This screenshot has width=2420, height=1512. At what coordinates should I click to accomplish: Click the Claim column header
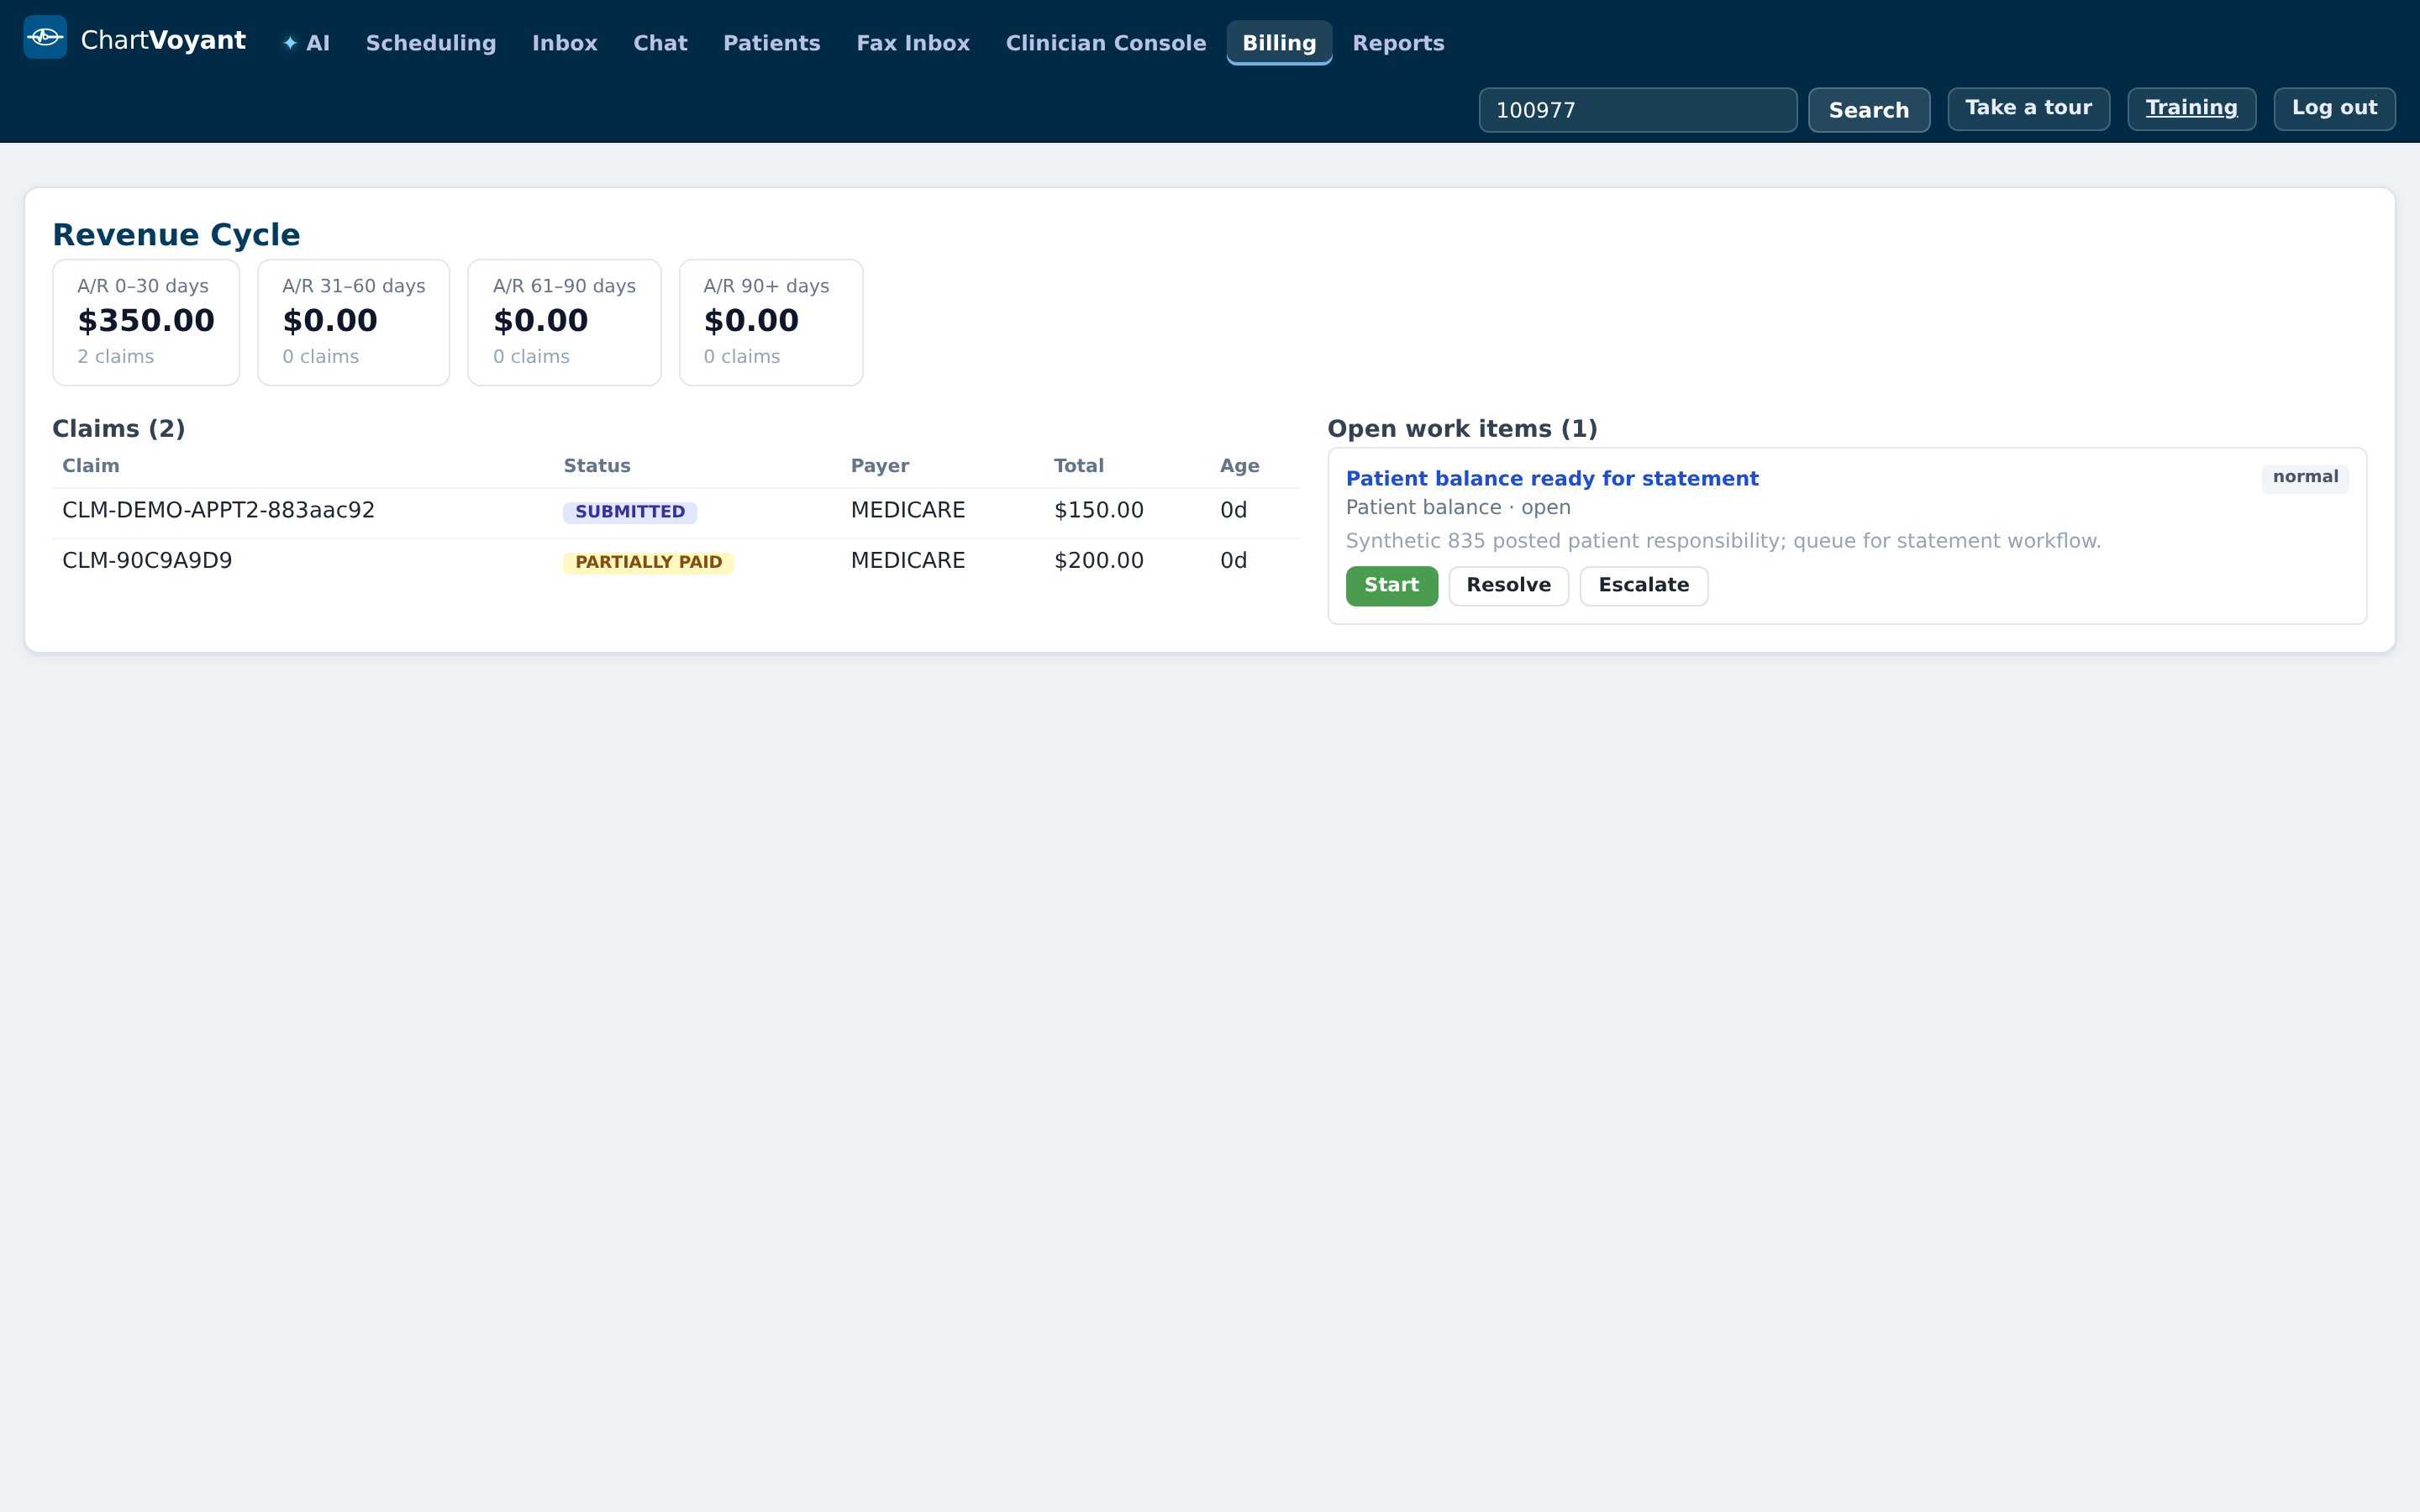[x=91, y=466]
